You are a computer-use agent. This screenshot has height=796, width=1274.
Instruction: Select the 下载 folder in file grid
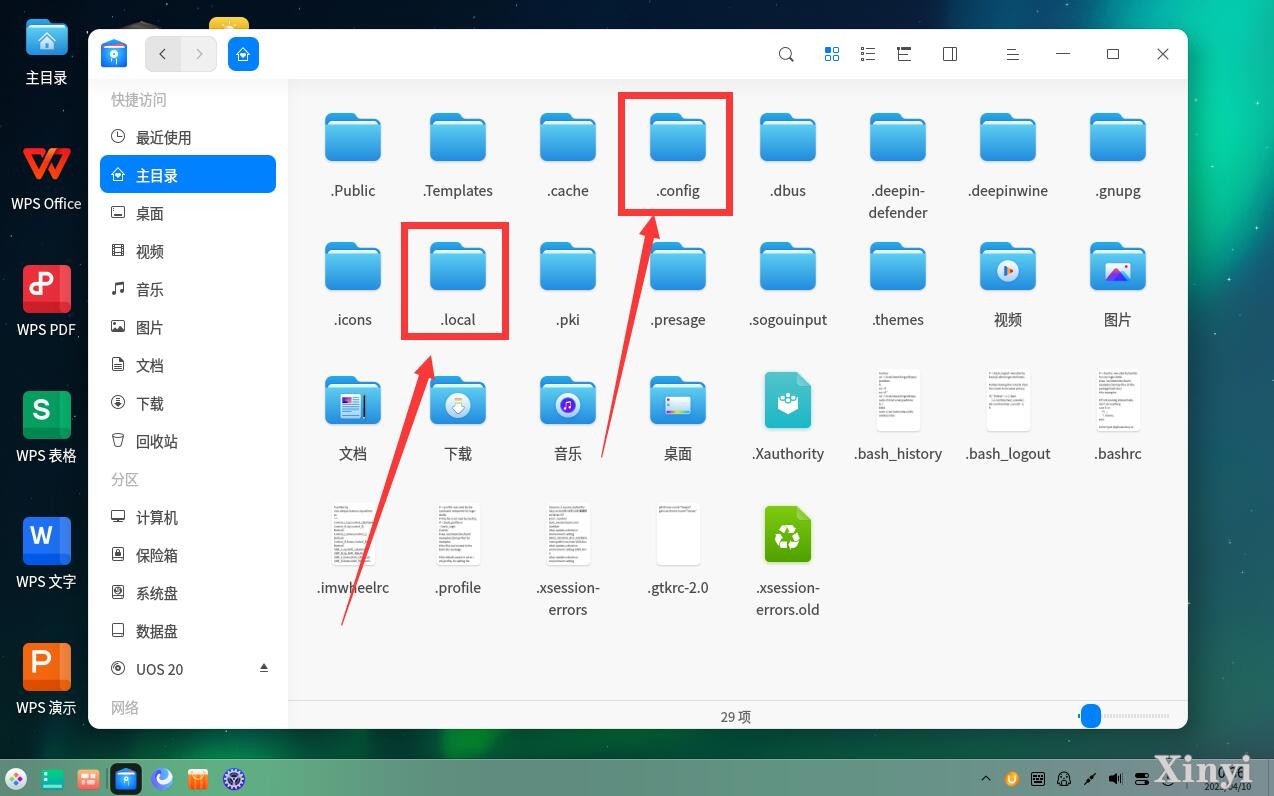pos(458,401)
